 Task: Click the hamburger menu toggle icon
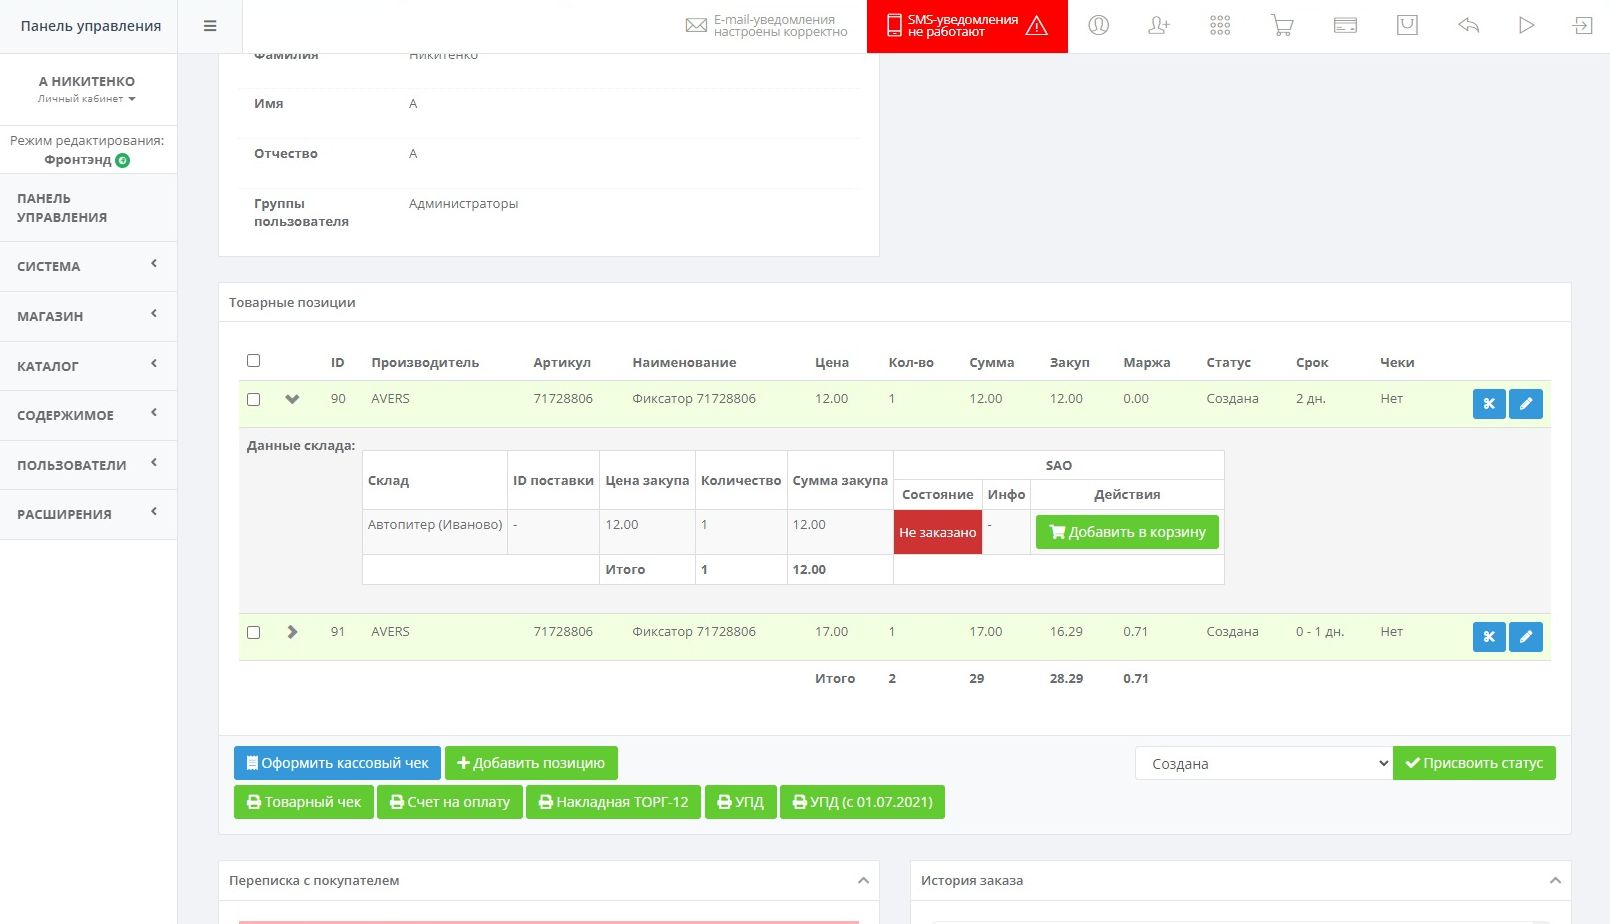[x=210, y=26]
